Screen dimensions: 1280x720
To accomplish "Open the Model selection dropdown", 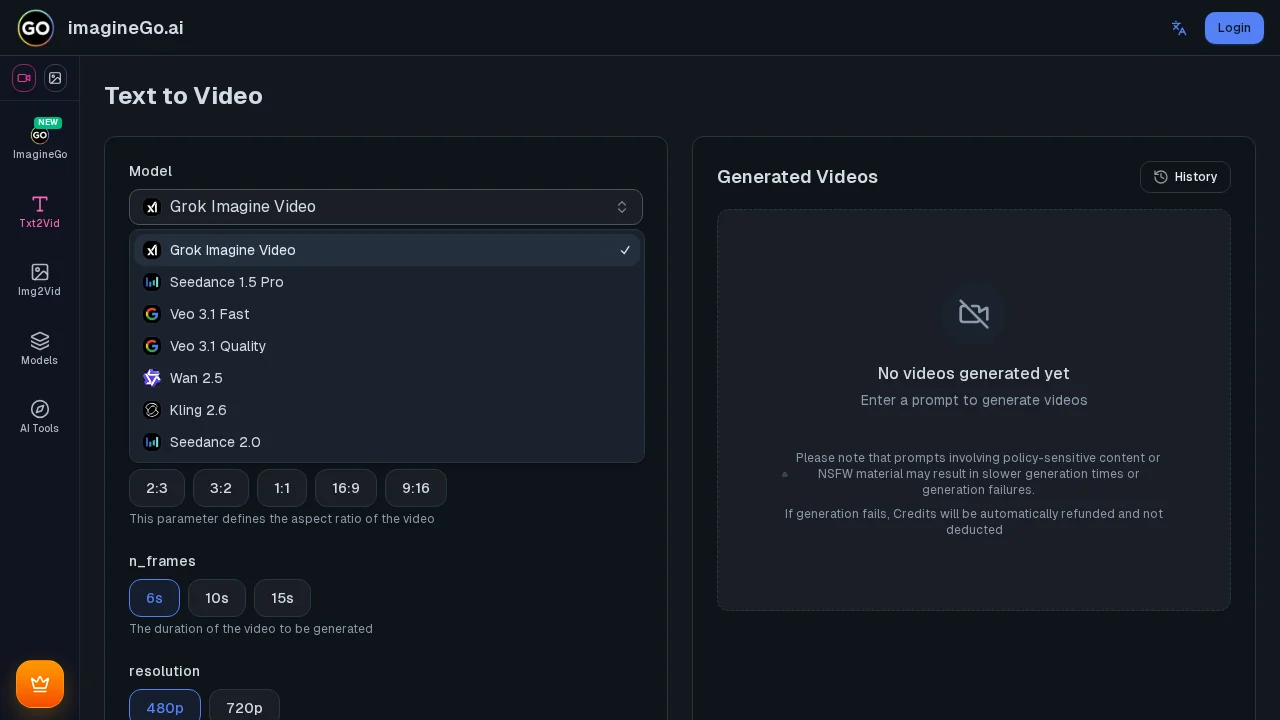I will [x=386, y=207].
